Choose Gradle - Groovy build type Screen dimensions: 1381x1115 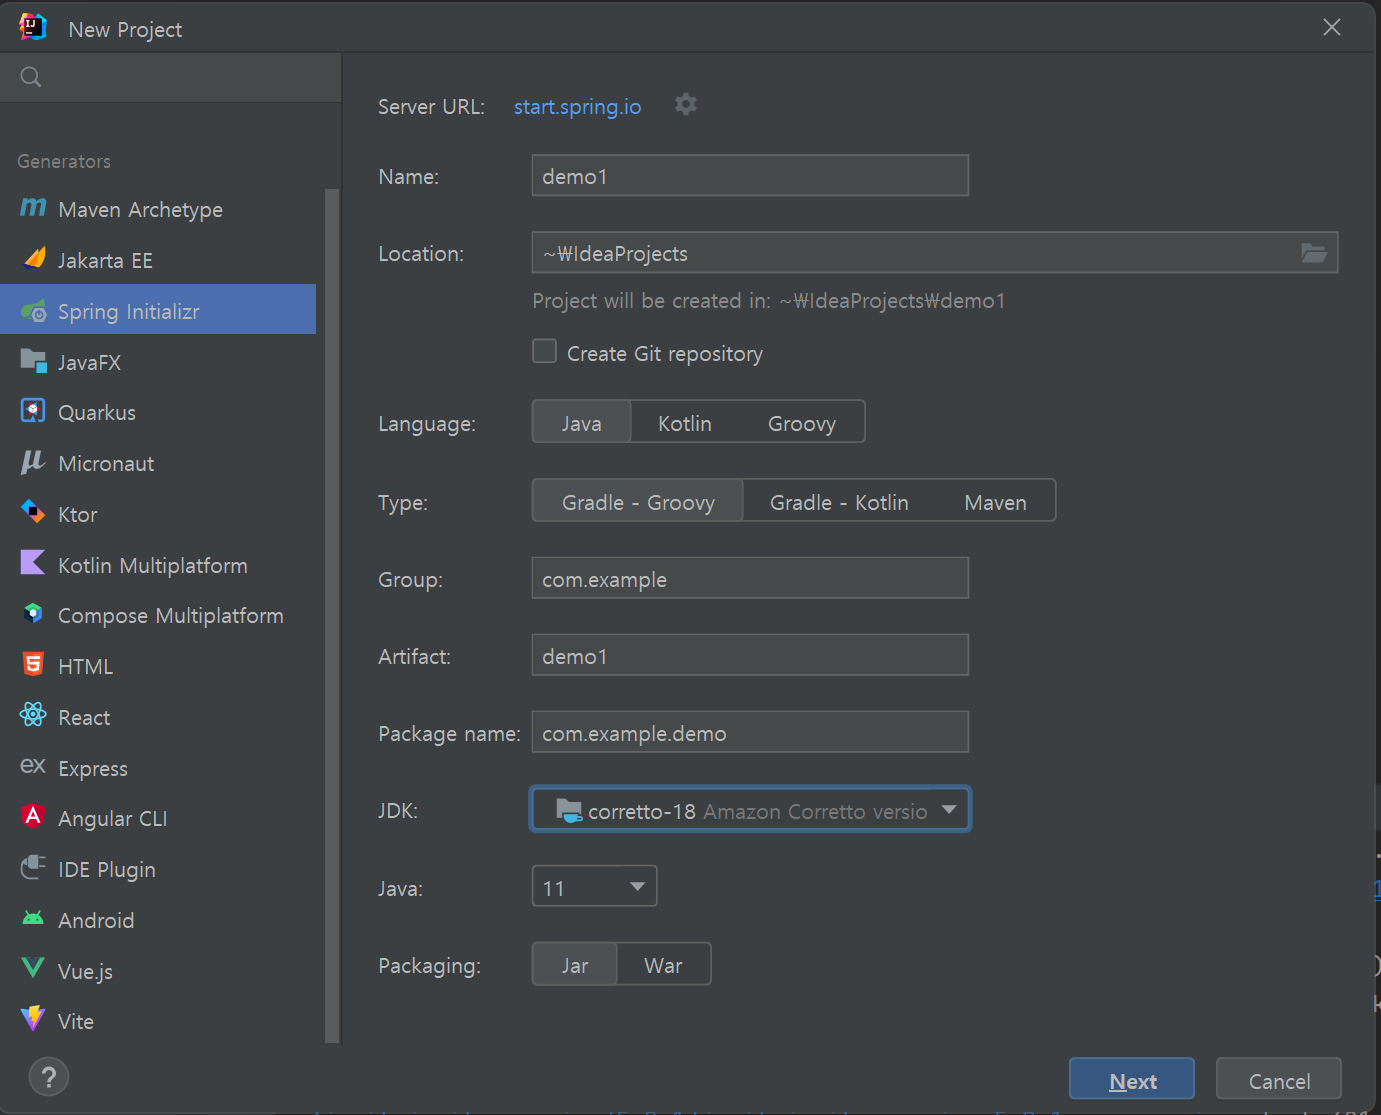[x=638, y=502]
